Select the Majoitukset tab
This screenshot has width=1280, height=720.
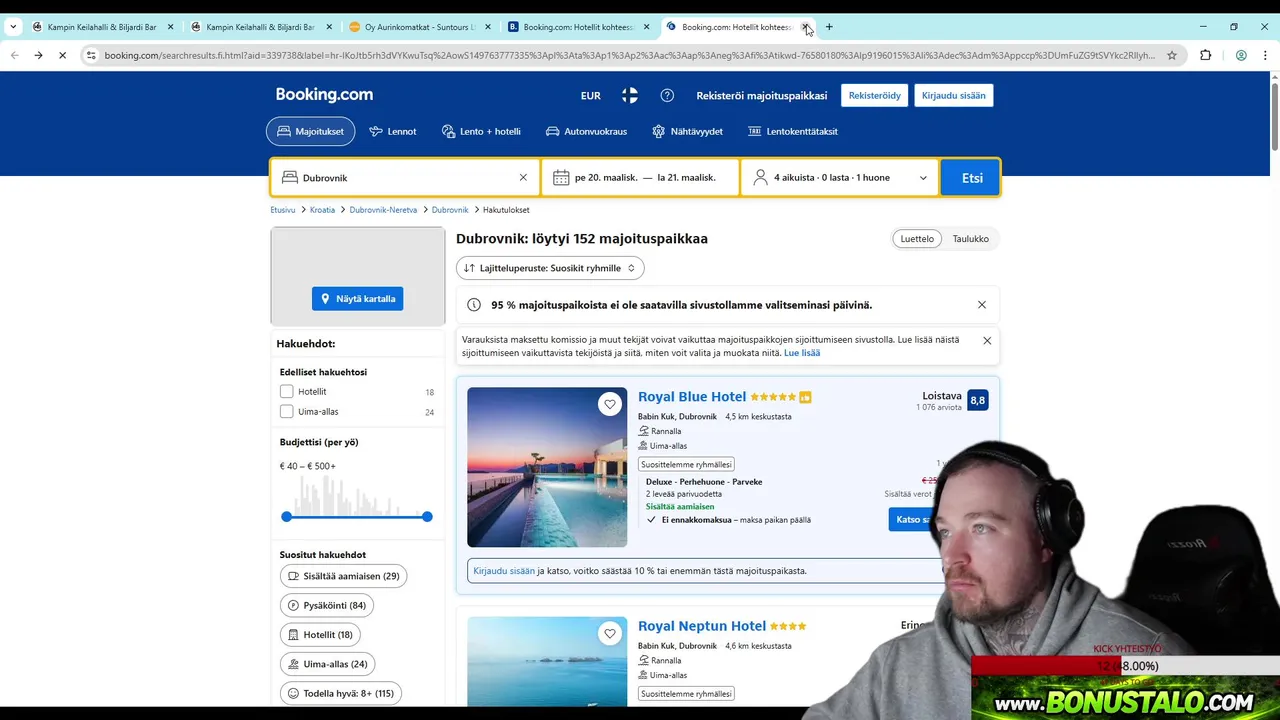point(310,131)
